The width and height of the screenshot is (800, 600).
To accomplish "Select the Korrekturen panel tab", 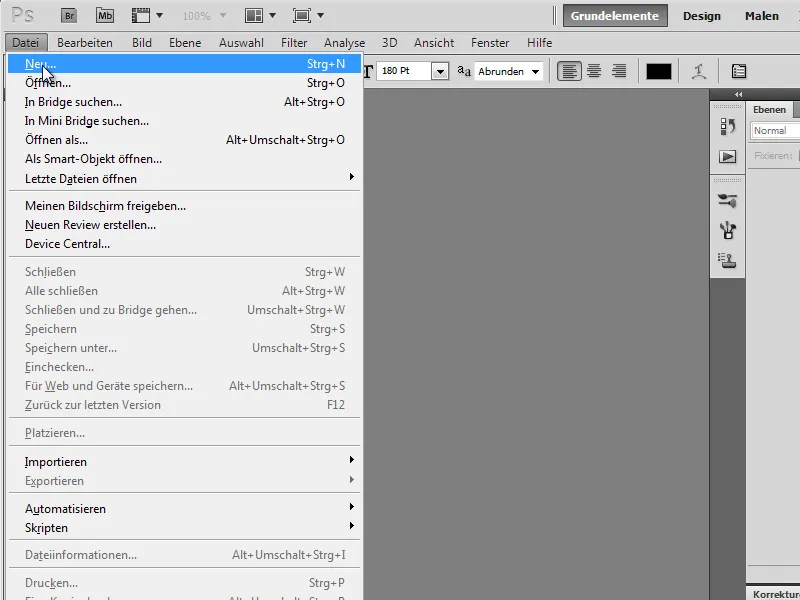I will (x=776, y=594).
